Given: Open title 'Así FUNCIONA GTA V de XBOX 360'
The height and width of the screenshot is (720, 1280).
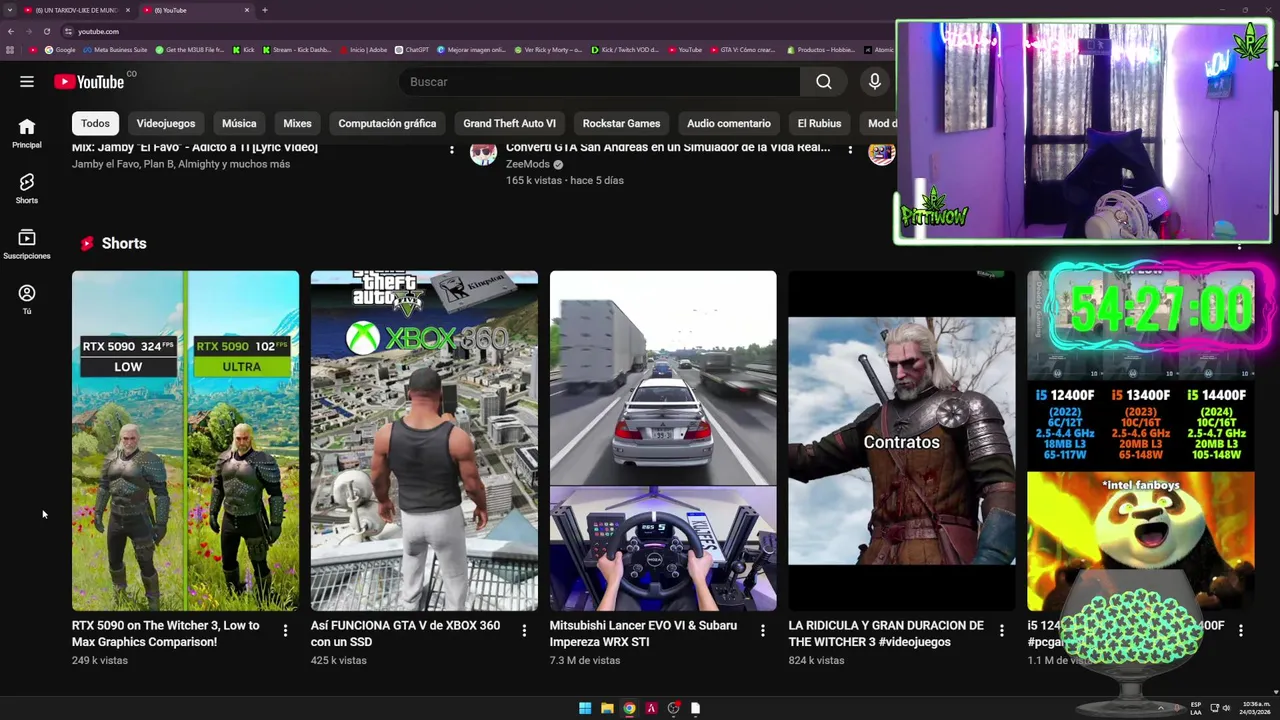Looking at the screenshot, I should tap(405, 634).
